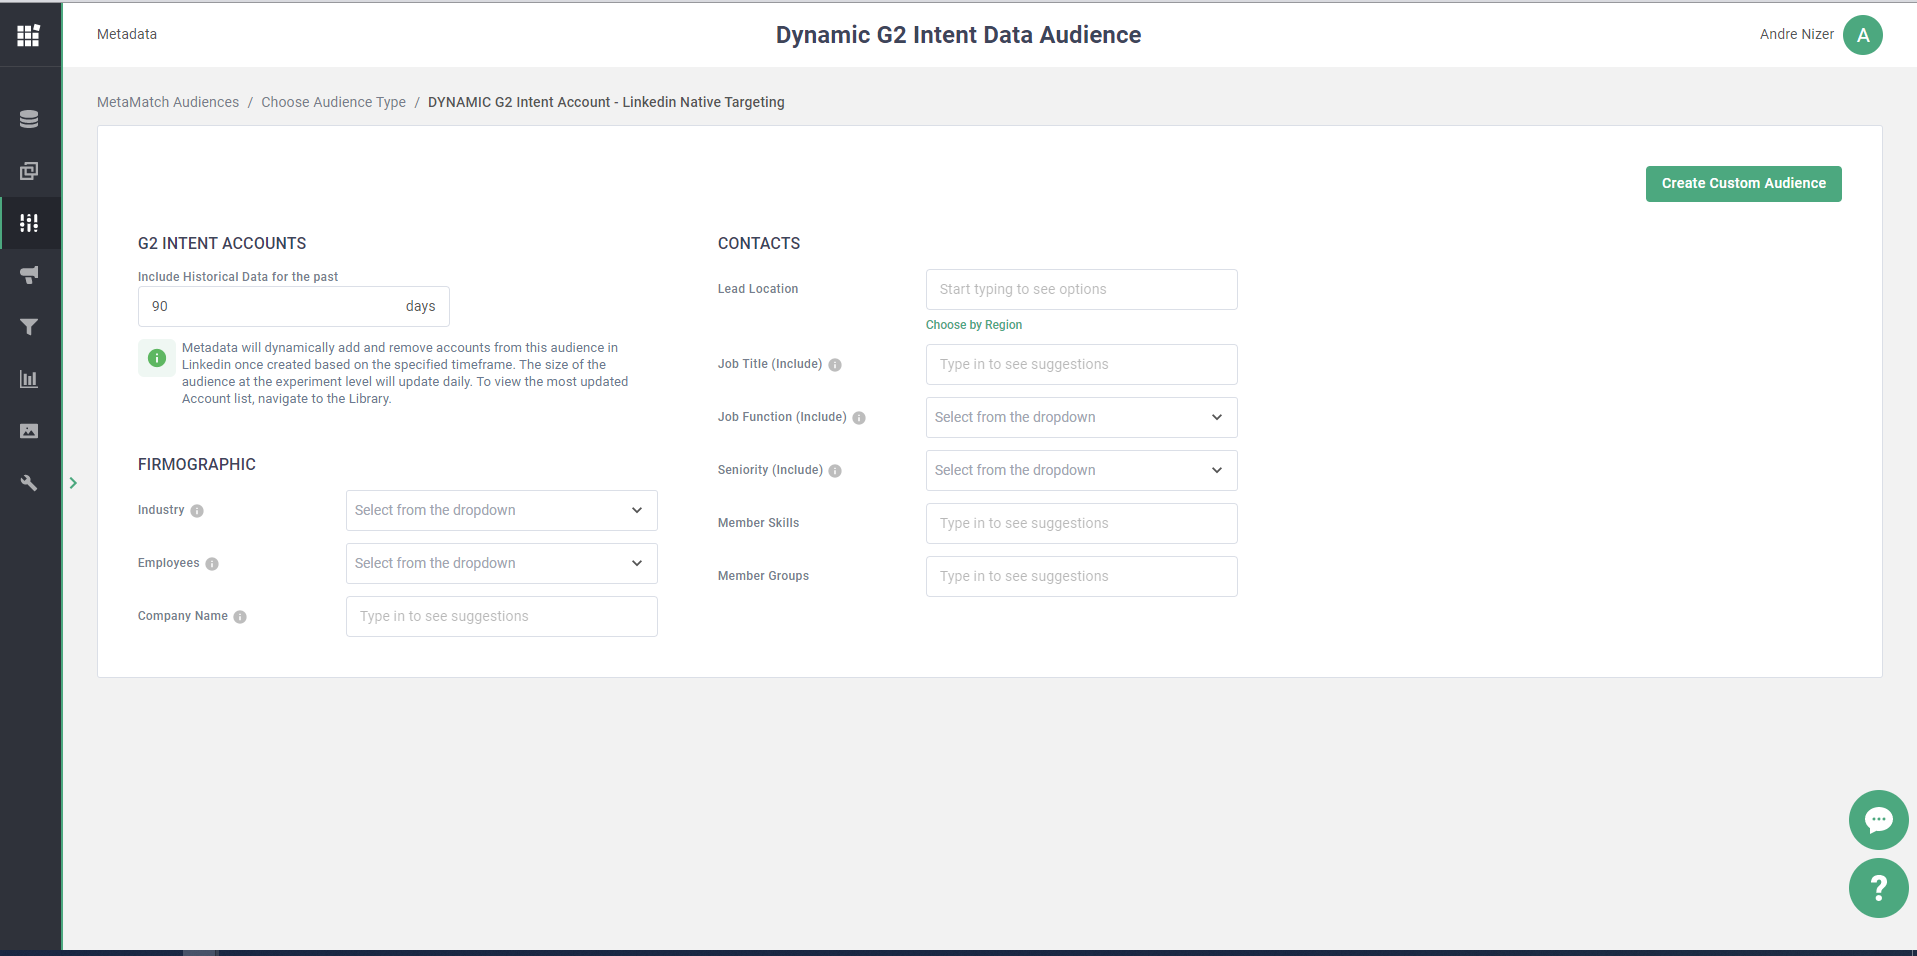Click the image gallery sidebar icon
The width and height of the screenshot is (1917, 956).
(x=29, y=431)
